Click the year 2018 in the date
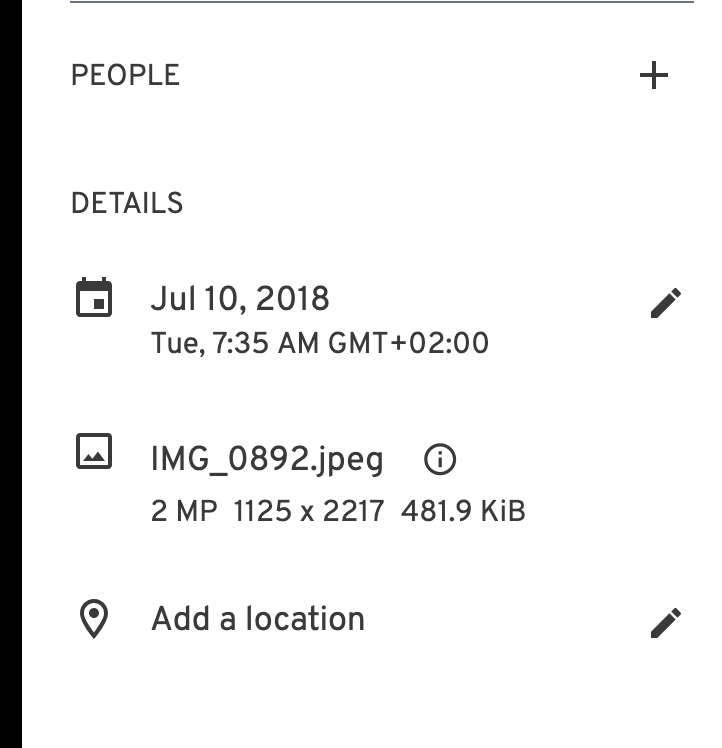 tap(293, 299)
